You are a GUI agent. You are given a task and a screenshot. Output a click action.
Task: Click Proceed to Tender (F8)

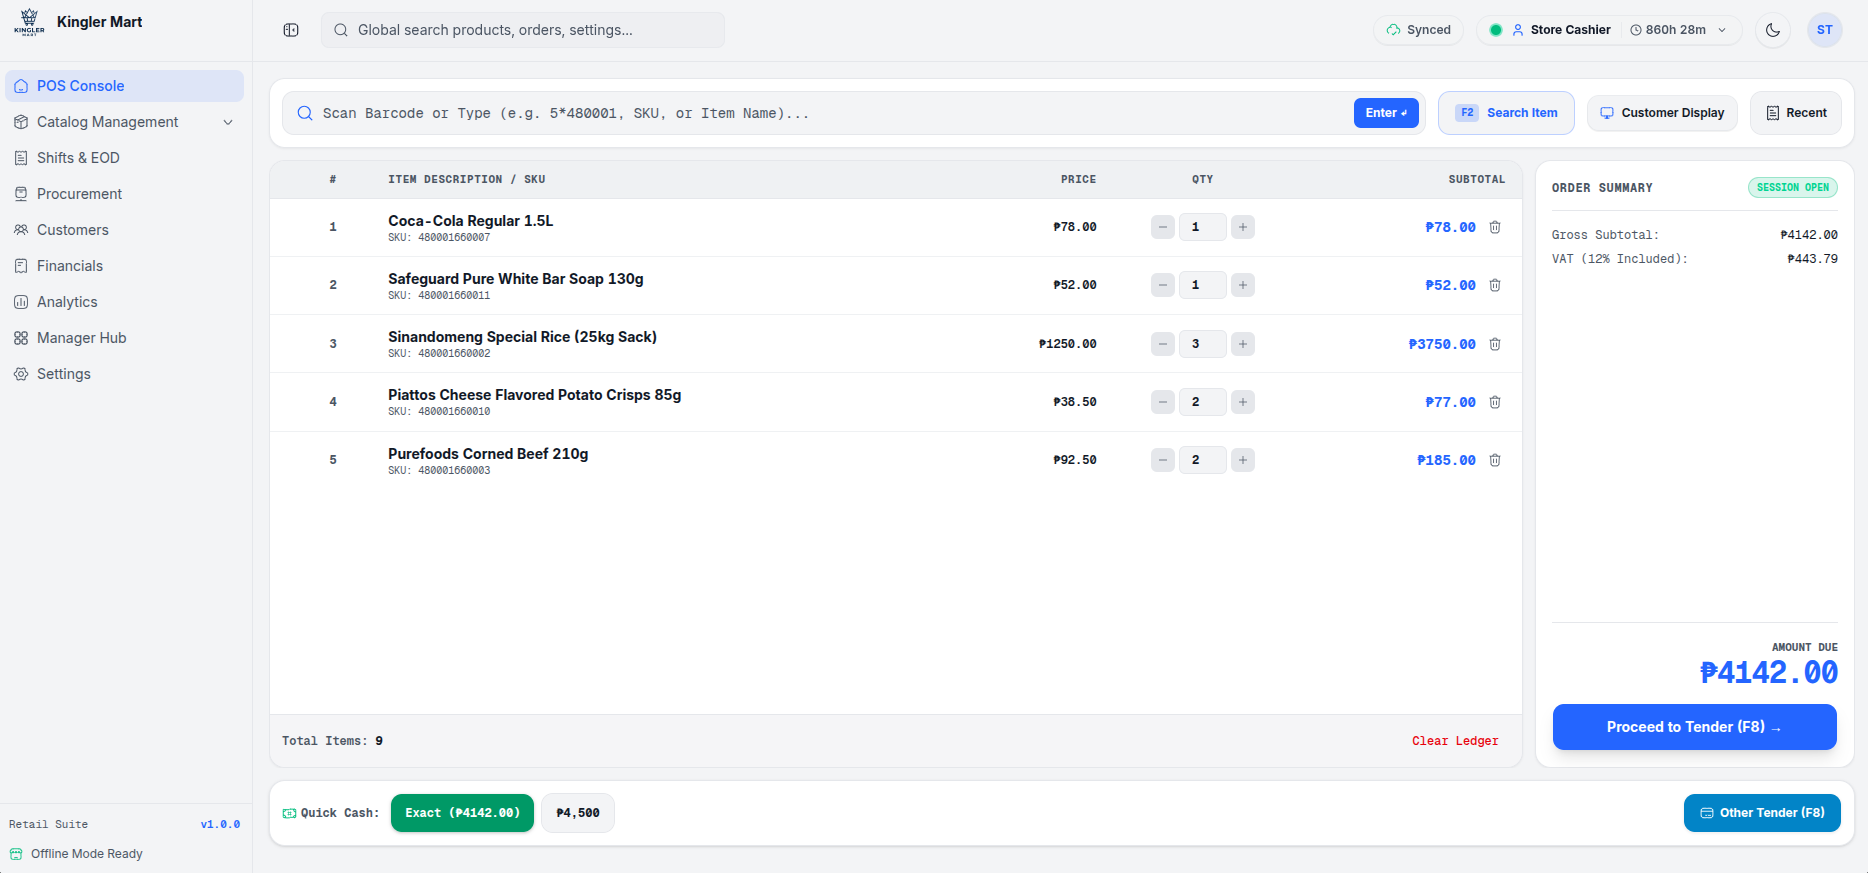(x=1694, y=727)
